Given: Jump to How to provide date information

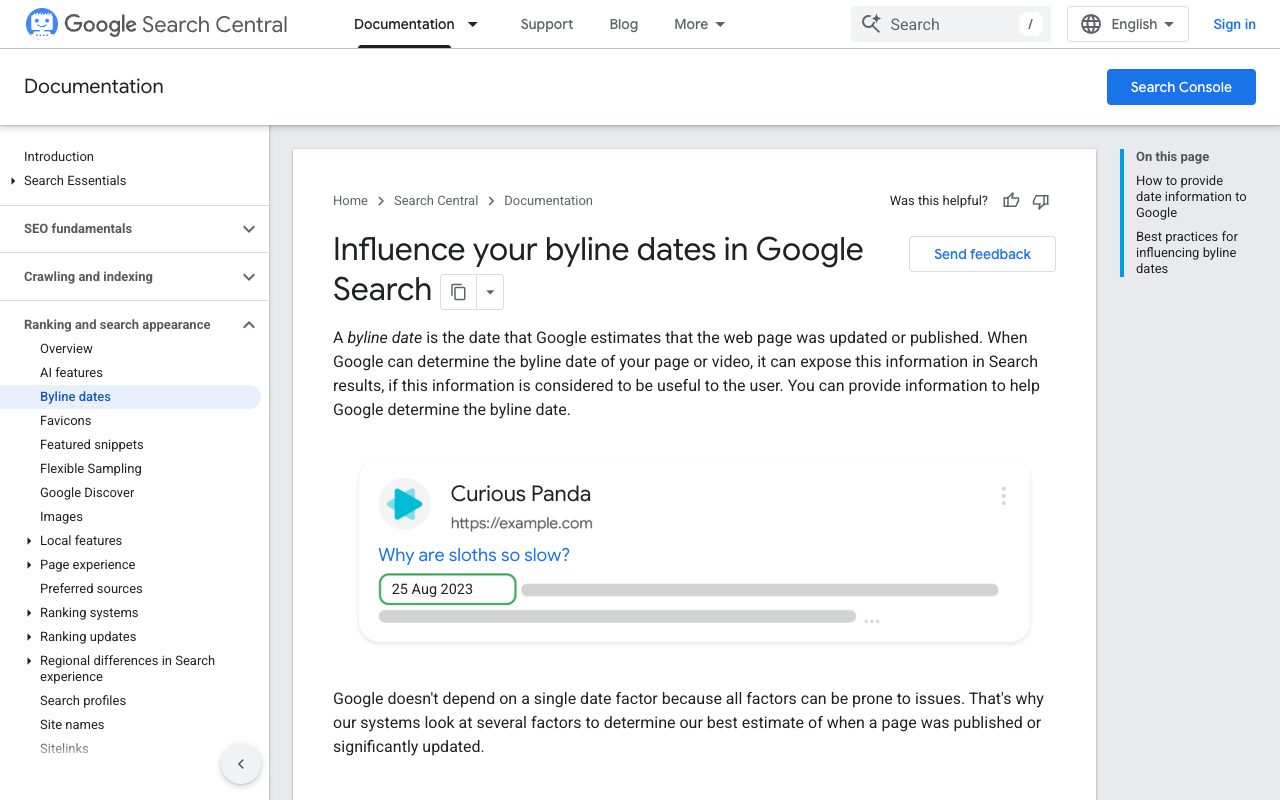Looking at the screenshot, I should [x=1191, y=197].
